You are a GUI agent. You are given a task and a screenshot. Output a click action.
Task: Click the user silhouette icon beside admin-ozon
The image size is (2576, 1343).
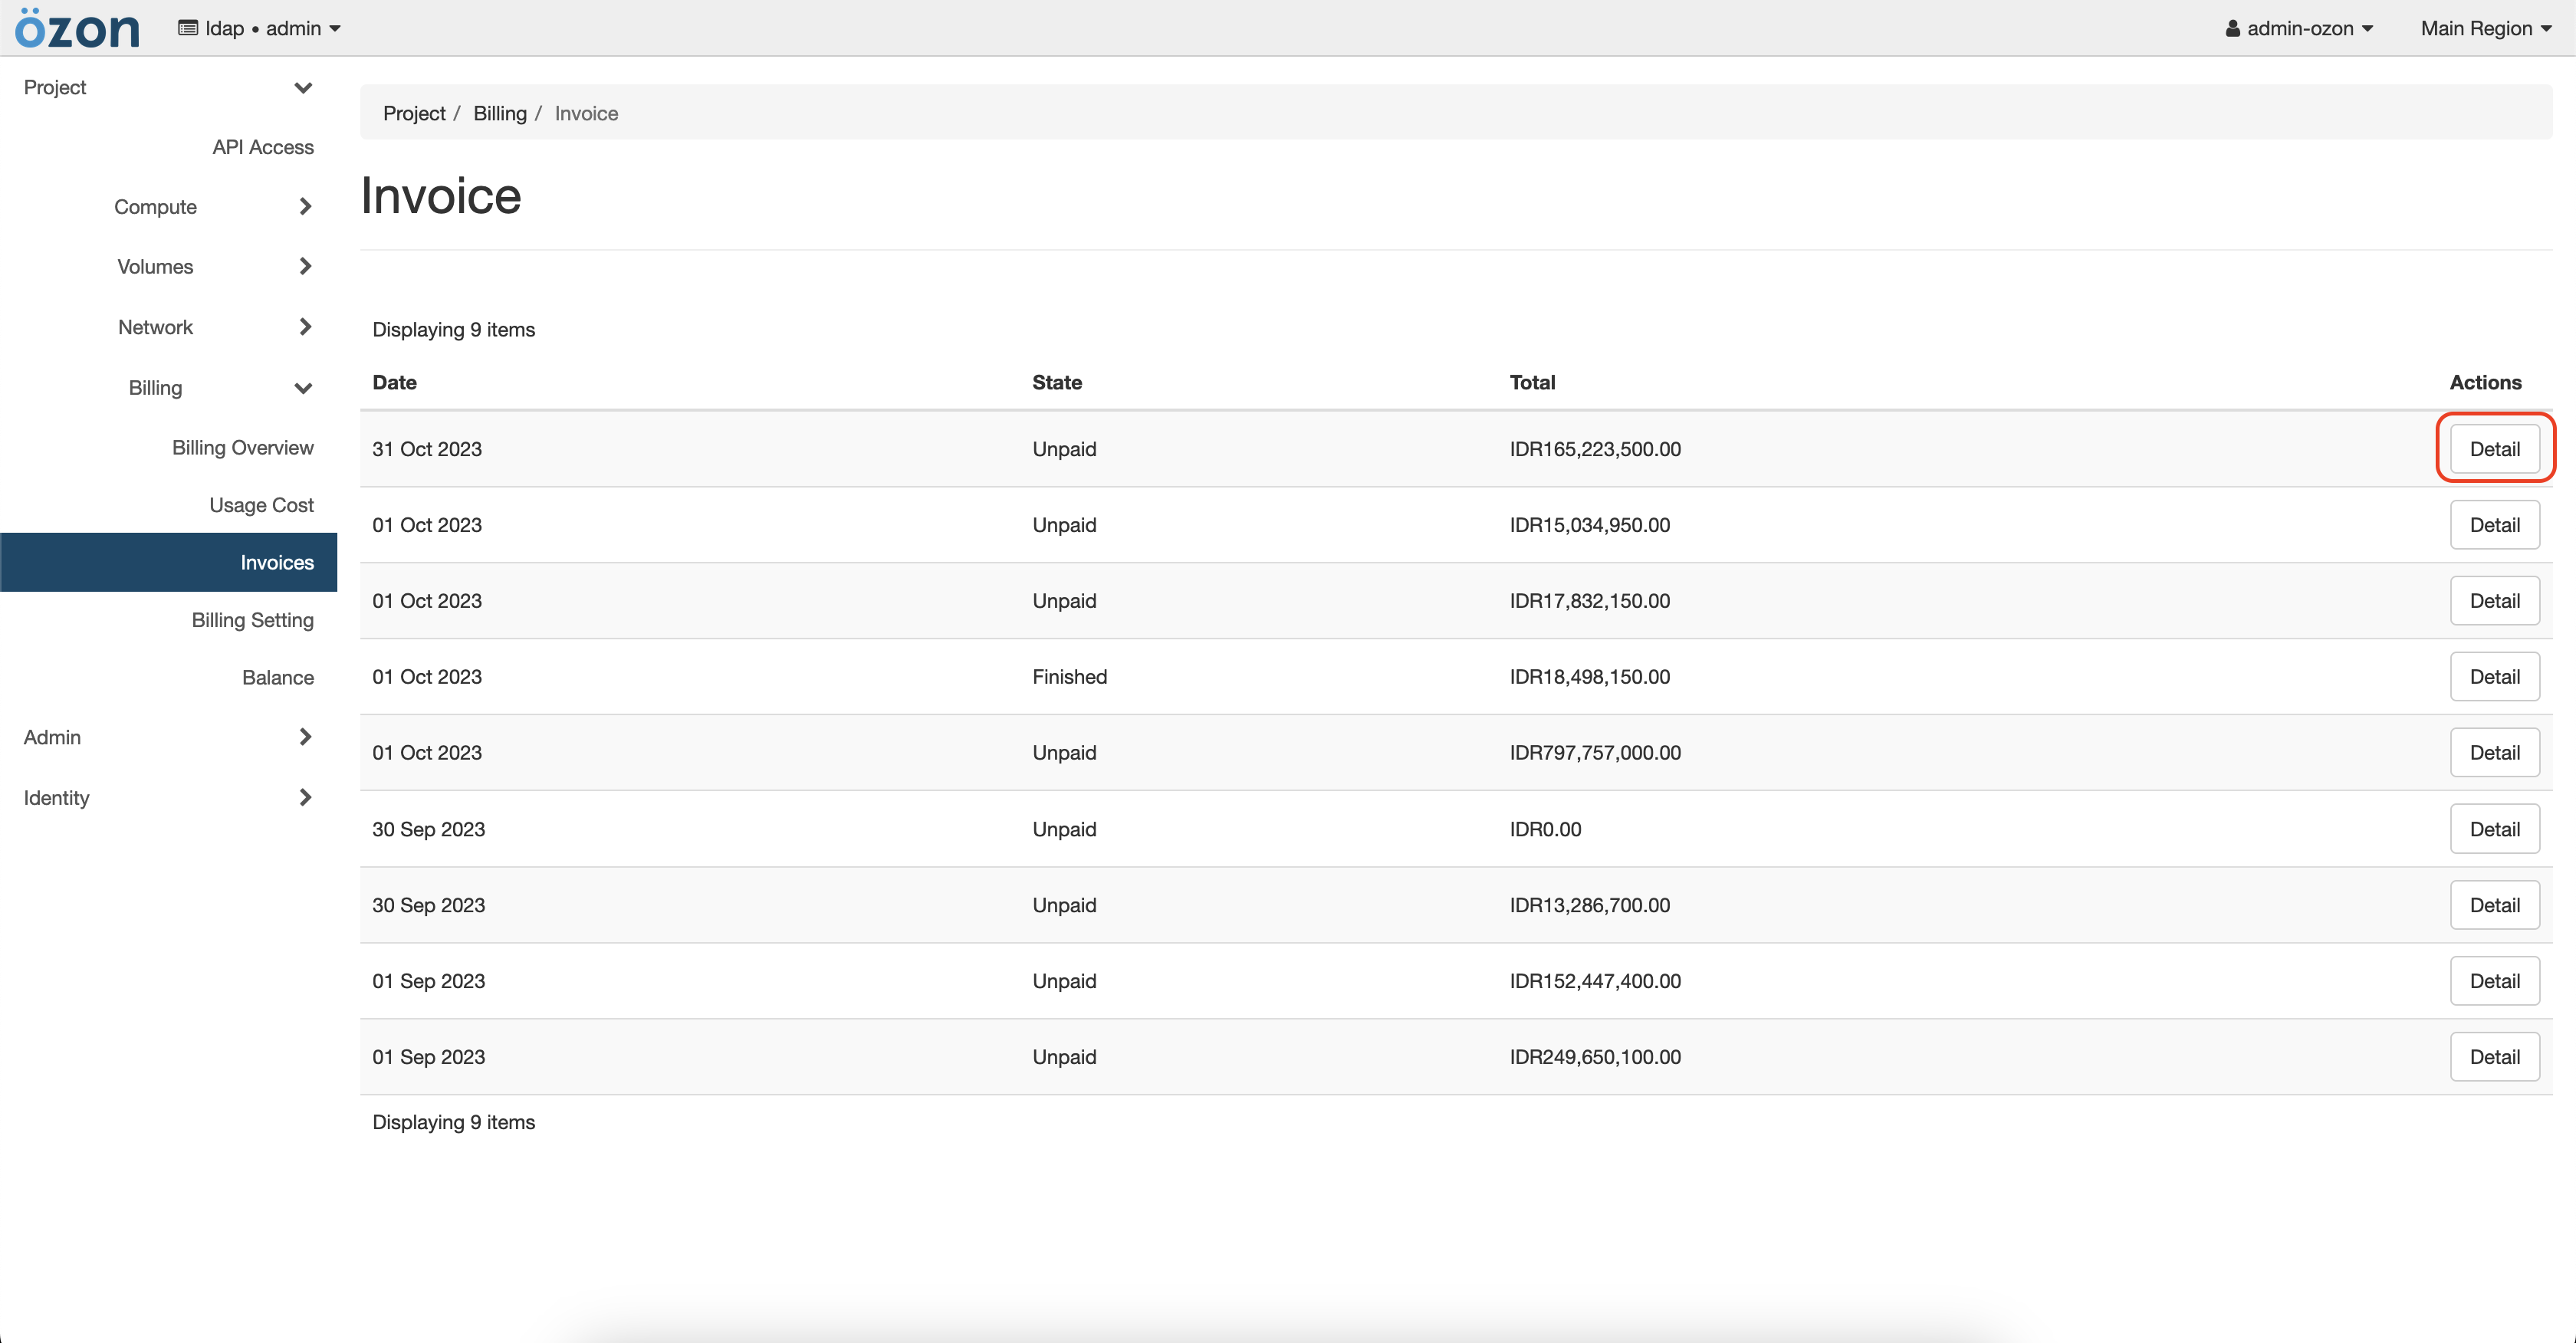tap(2233, 28)
